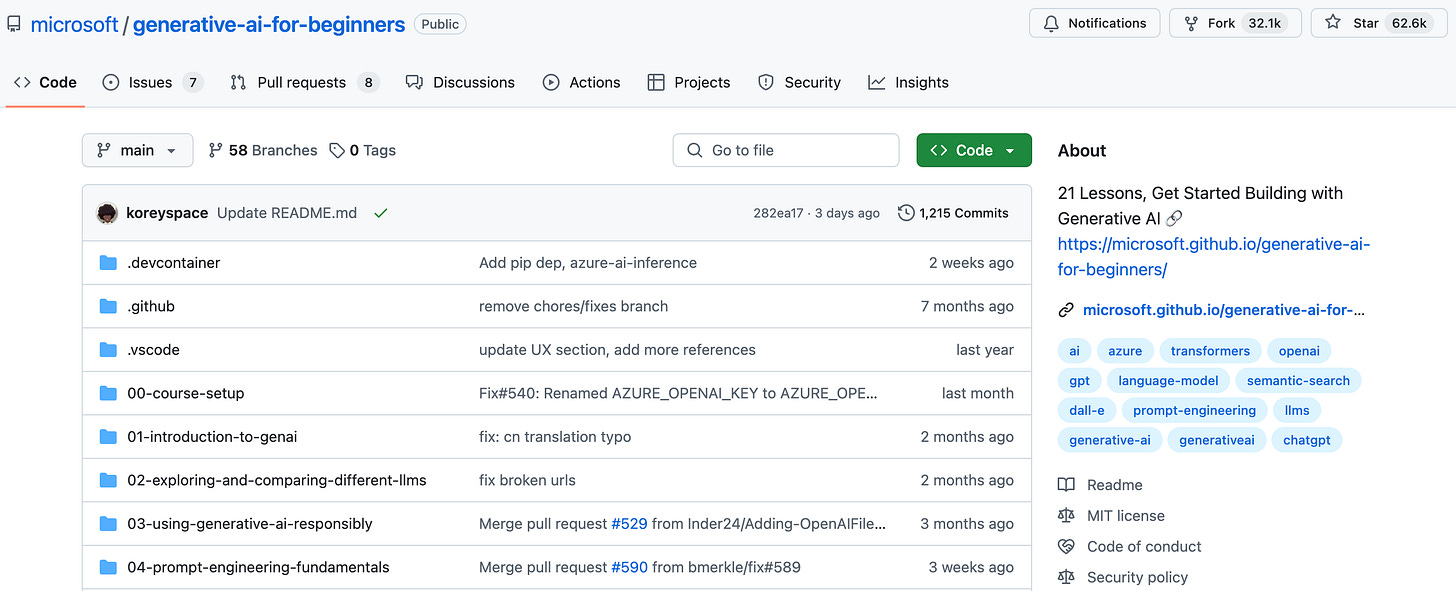
Task: Open the bold microsoft.github.io/generative-ai-for-... link
Action: [1223, 310]
